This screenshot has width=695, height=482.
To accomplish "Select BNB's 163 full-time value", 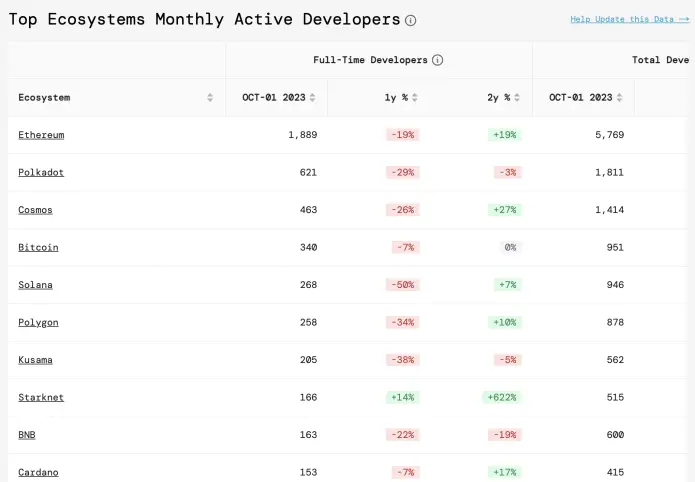I will coord(308,435).
